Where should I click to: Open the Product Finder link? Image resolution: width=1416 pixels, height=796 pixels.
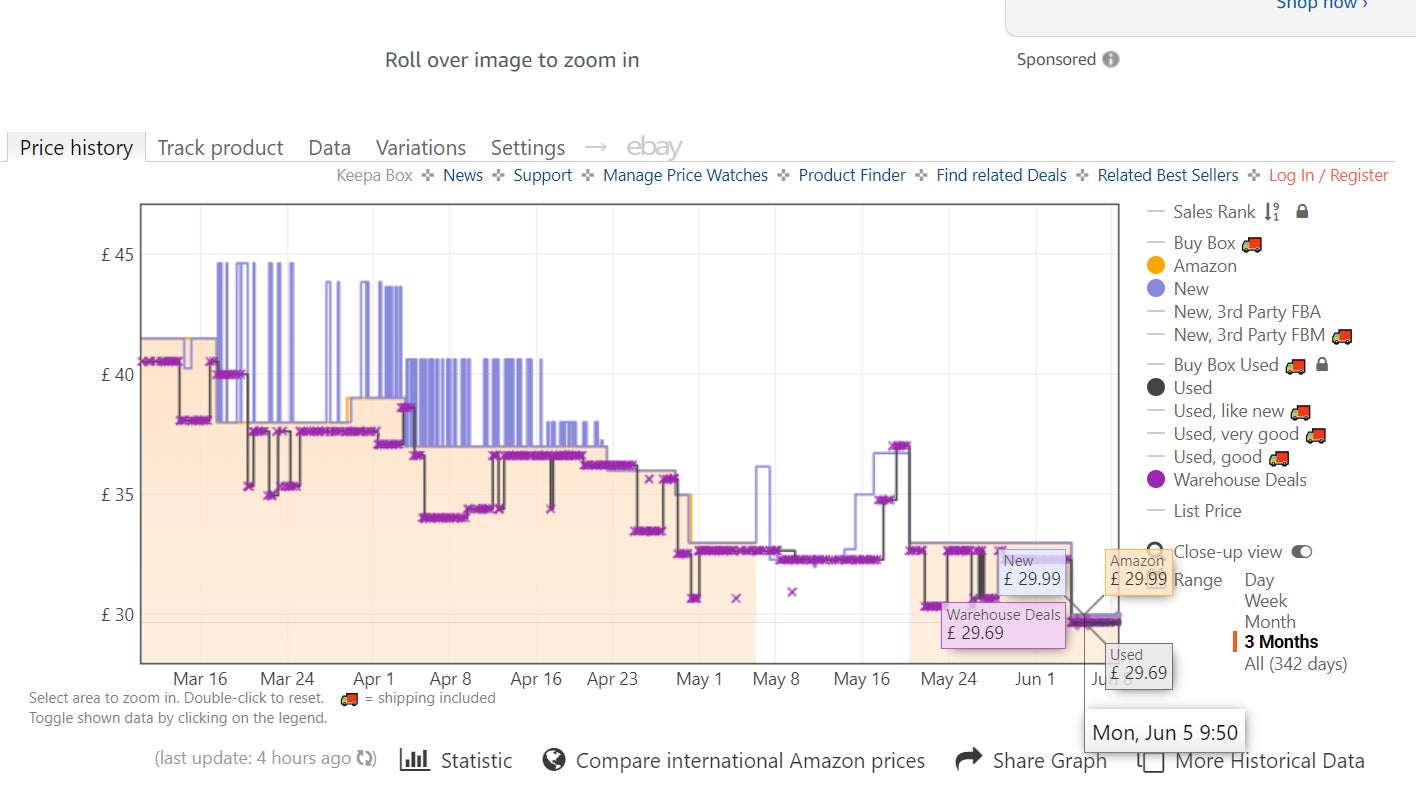pyautogui.click(x=851, y=175)
